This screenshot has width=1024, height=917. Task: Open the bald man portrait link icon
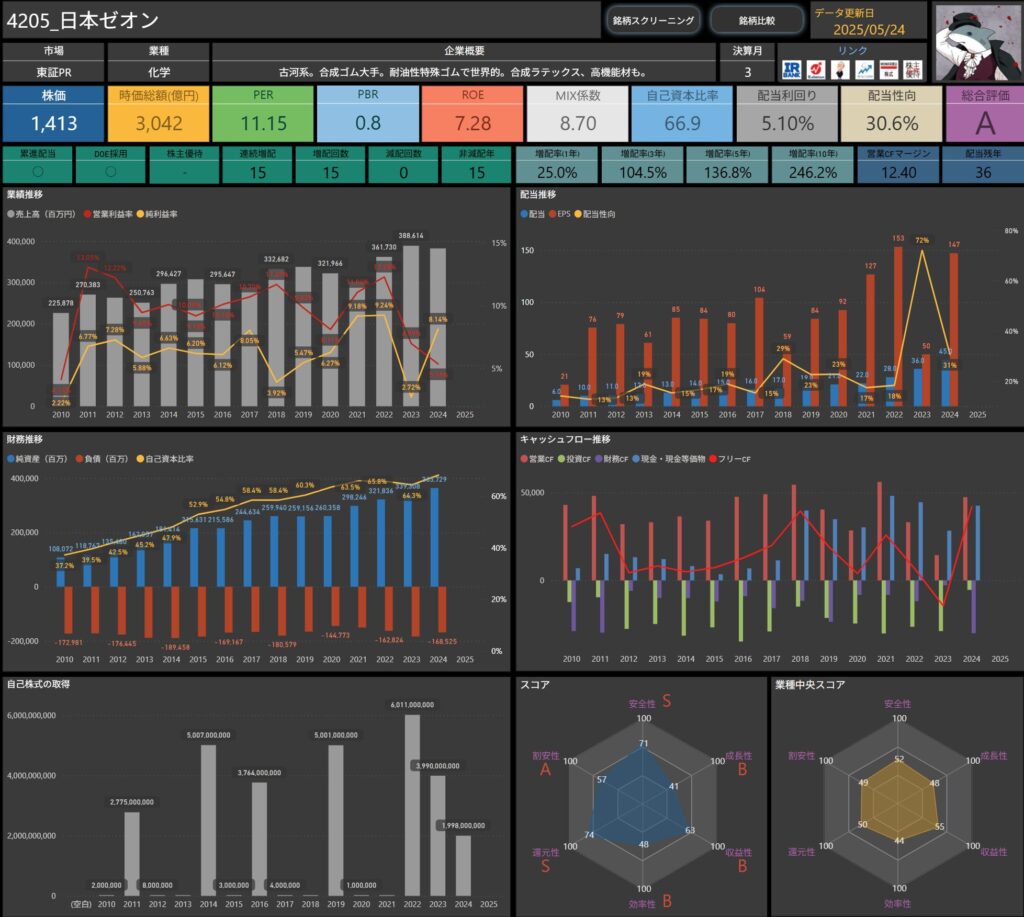[840, 70]
